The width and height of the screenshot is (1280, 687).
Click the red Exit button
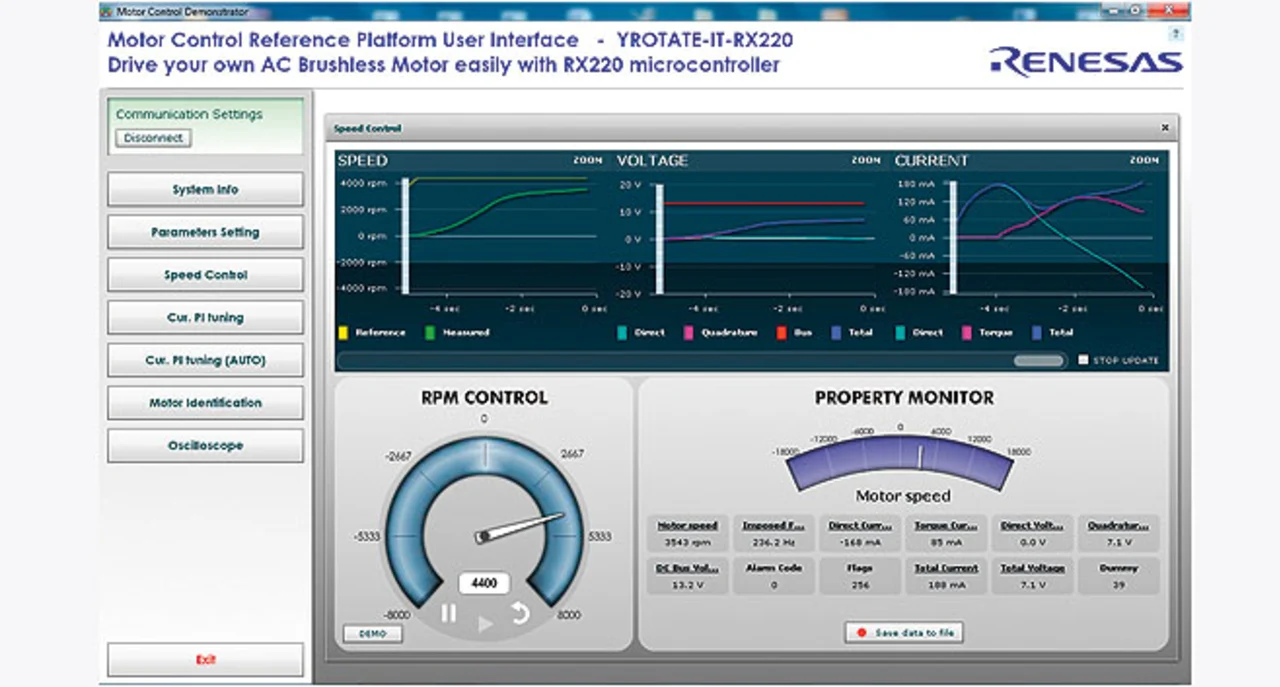tap(205, 659)
